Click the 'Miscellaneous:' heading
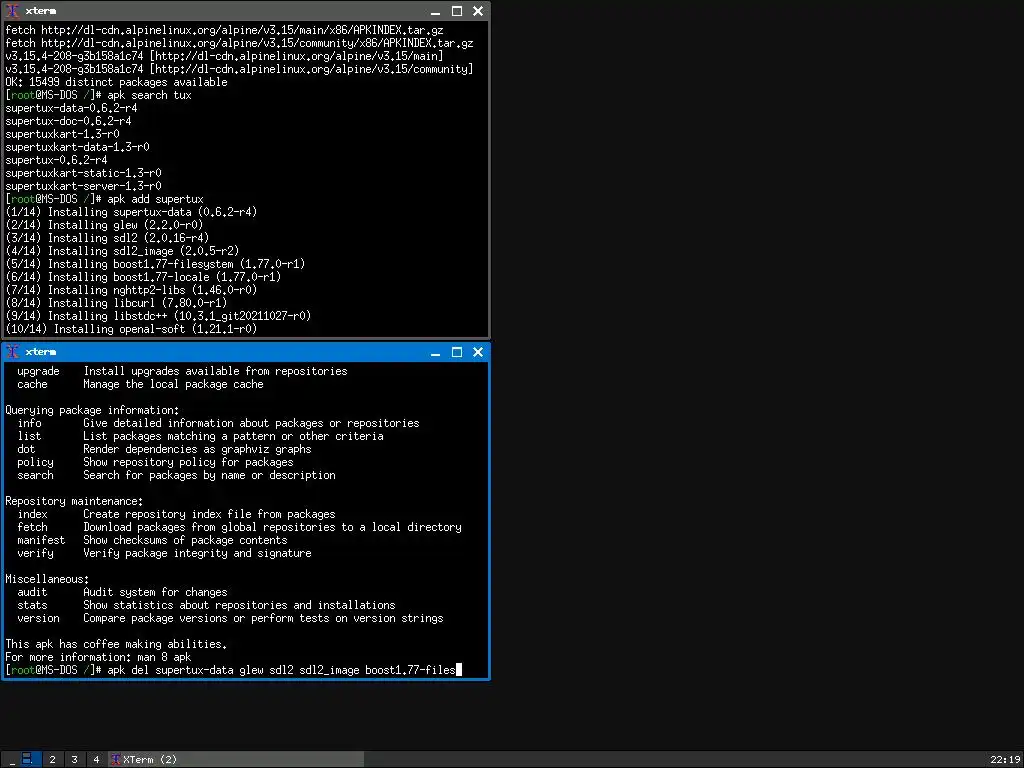 [x=47, y=579]
